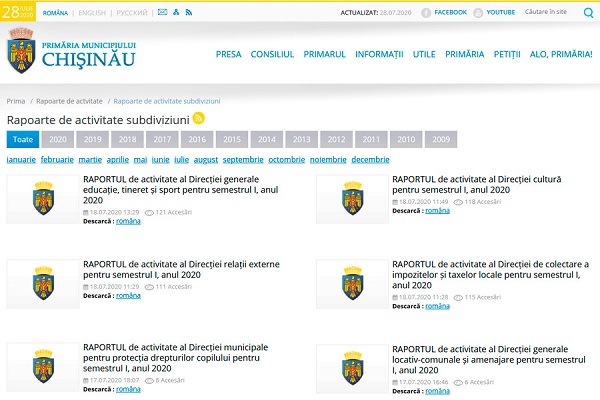Open the CONSILIUL menu

click(x=272, y=54)
